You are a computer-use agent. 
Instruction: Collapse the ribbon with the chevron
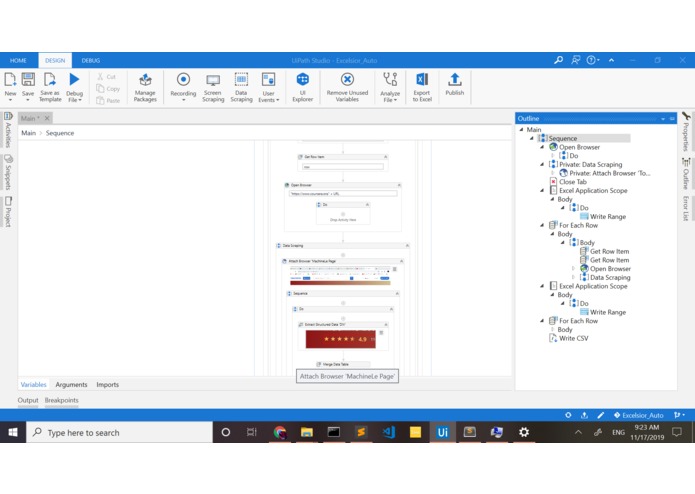point(612,60)
